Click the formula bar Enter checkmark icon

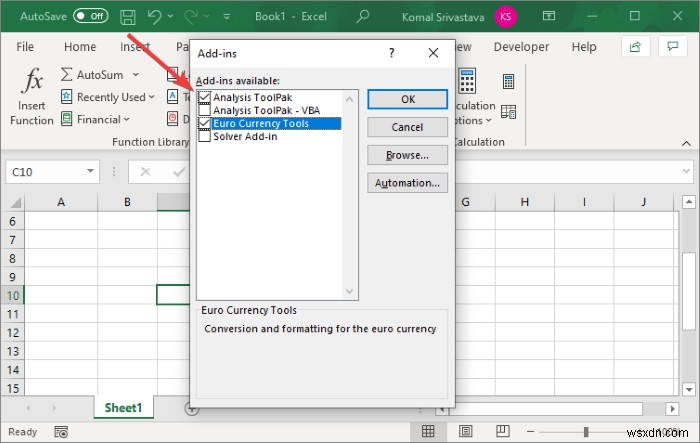click(179, 172)
